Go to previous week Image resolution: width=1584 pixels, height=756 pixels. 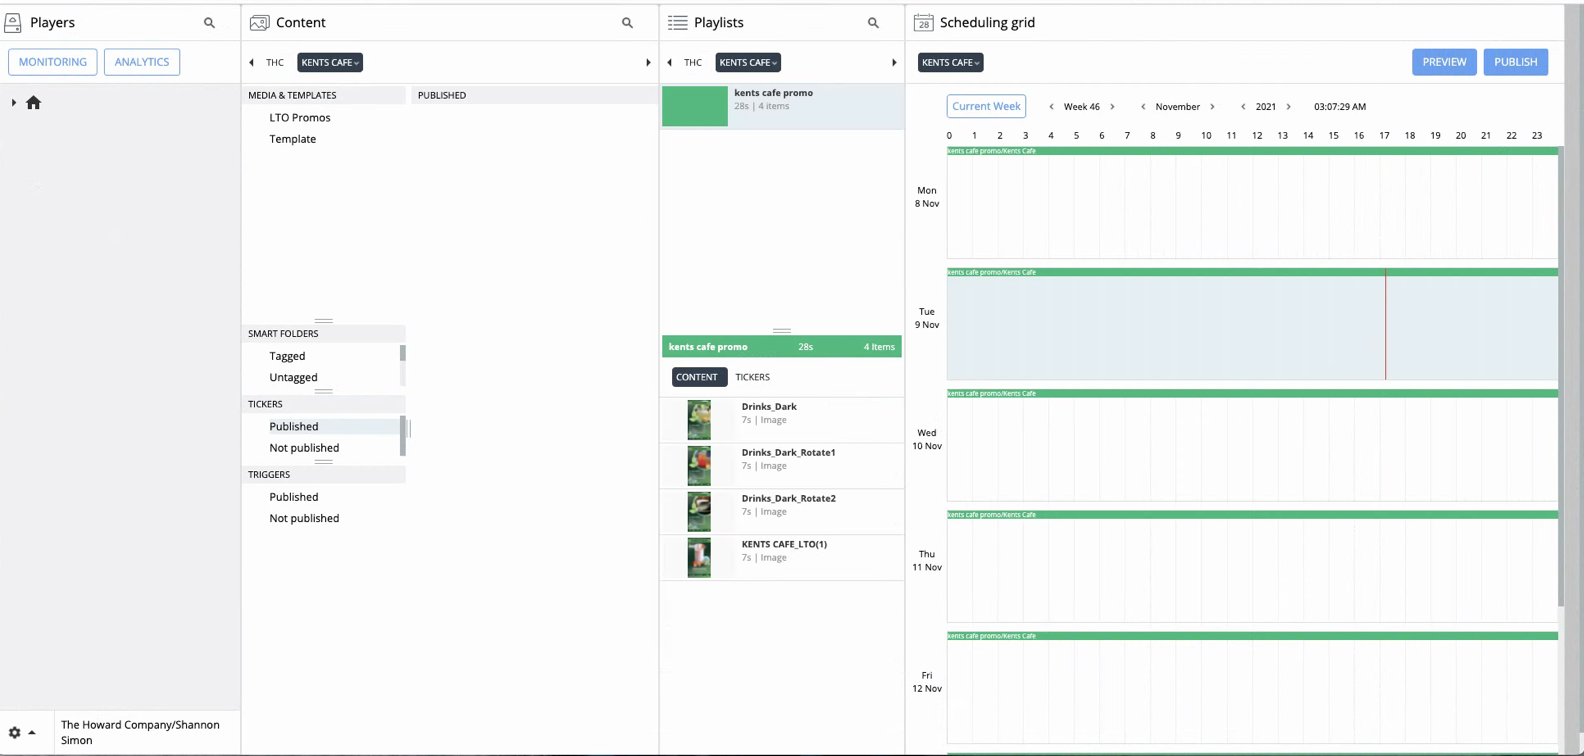[1051, 107]
